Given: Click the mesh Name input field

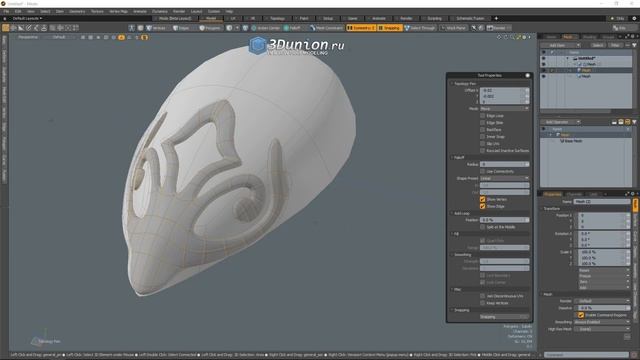Looking at the screenshot, I should (602, 202).
